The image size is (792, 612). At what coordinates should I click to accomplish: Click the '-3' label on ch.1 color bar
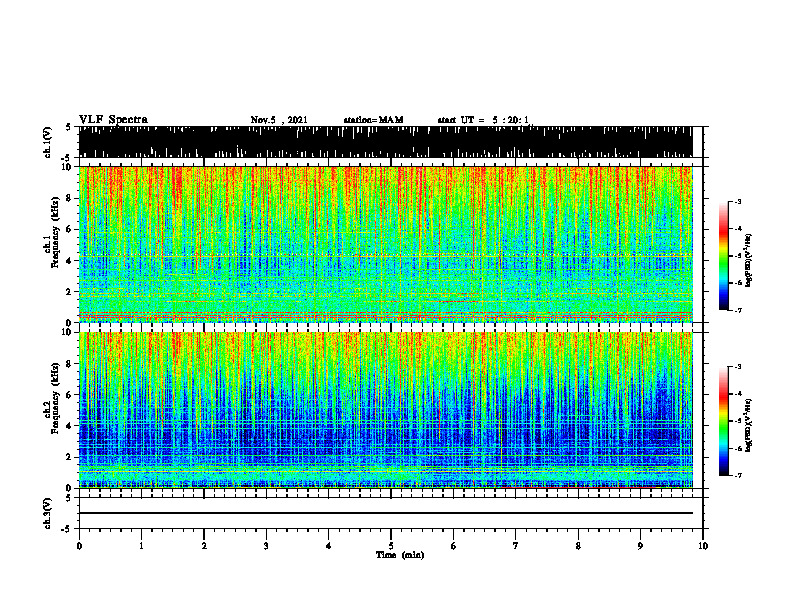(x=738, y=202)
